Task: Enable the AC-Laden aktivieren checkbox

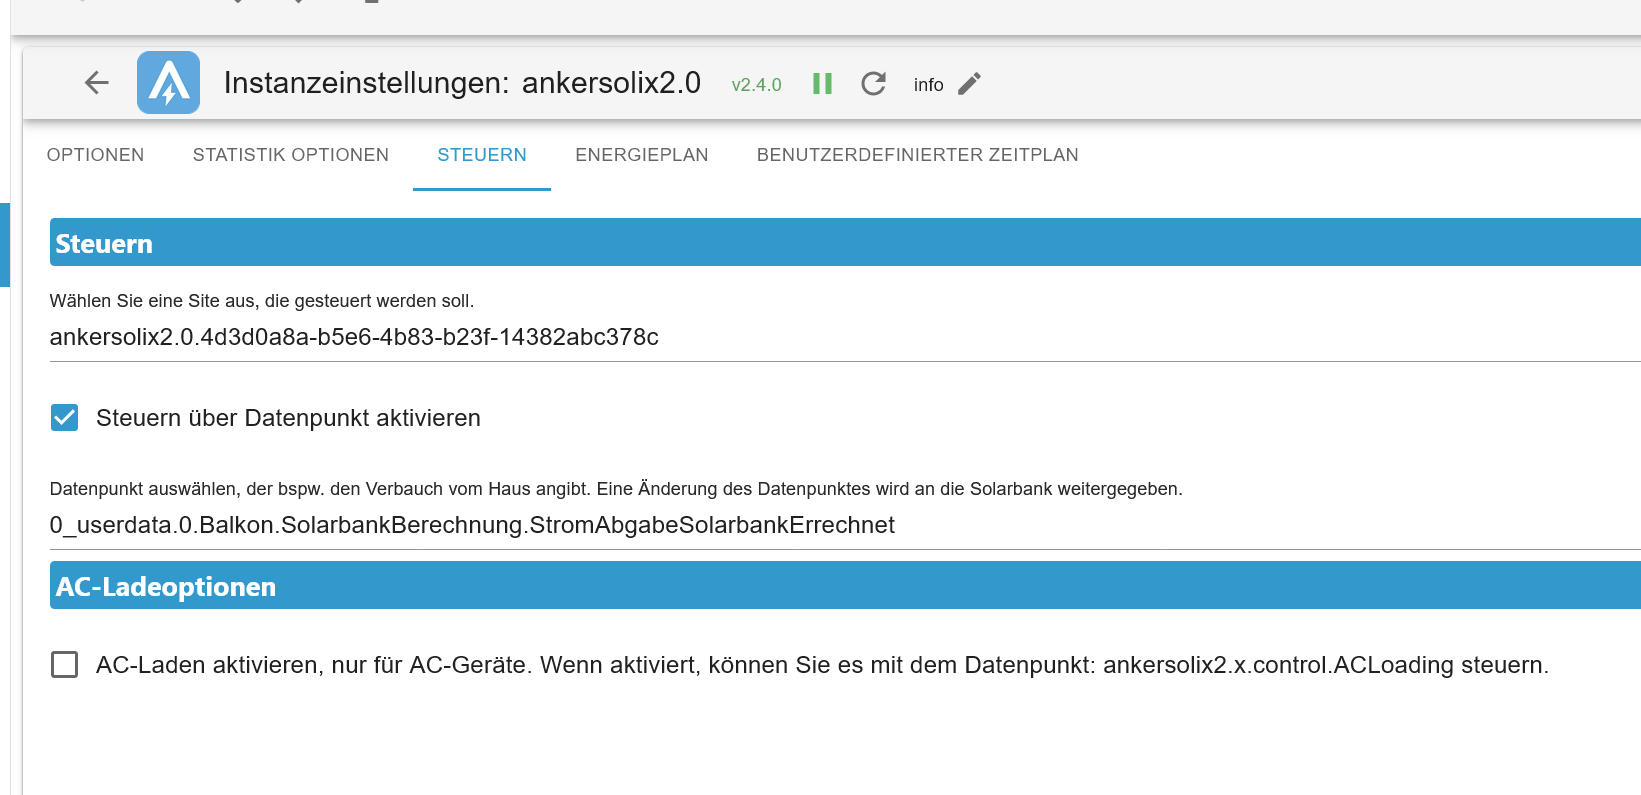Action: 65,665
